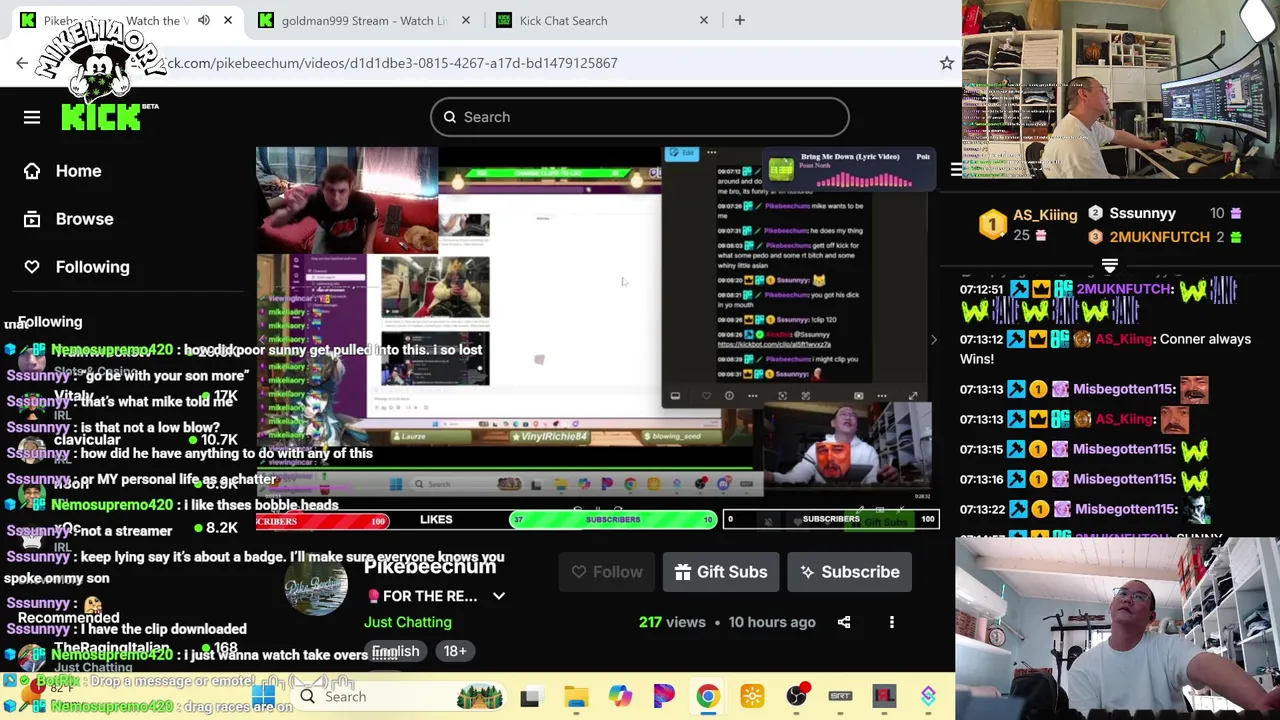Mute the Pikebeechum tab's audio speaker icon
The width and height of the screenshot is (1280, 720).
[x=204, y=20]
